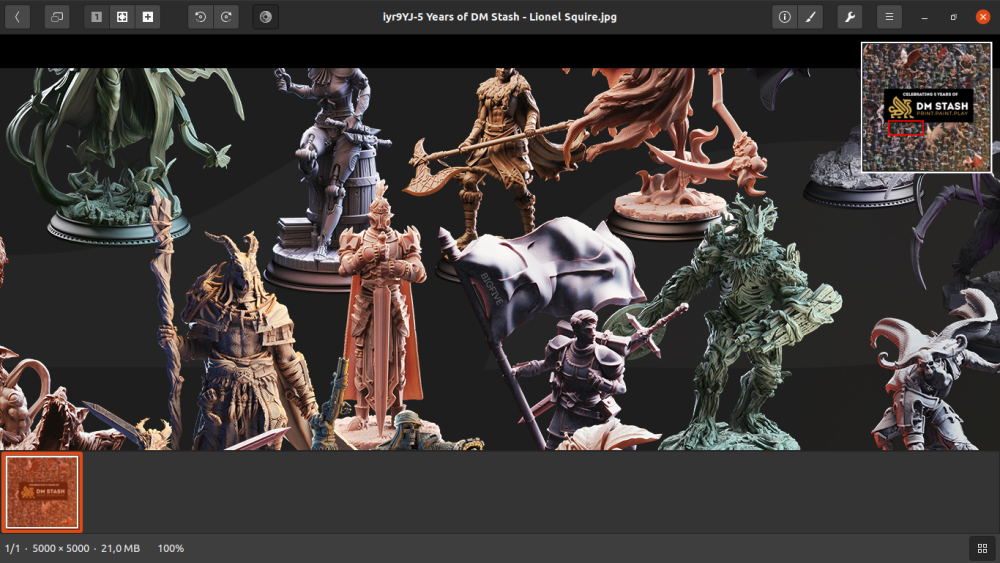Select the DM Stash thumbnail in filmstrip

click(x=42, y=491)
